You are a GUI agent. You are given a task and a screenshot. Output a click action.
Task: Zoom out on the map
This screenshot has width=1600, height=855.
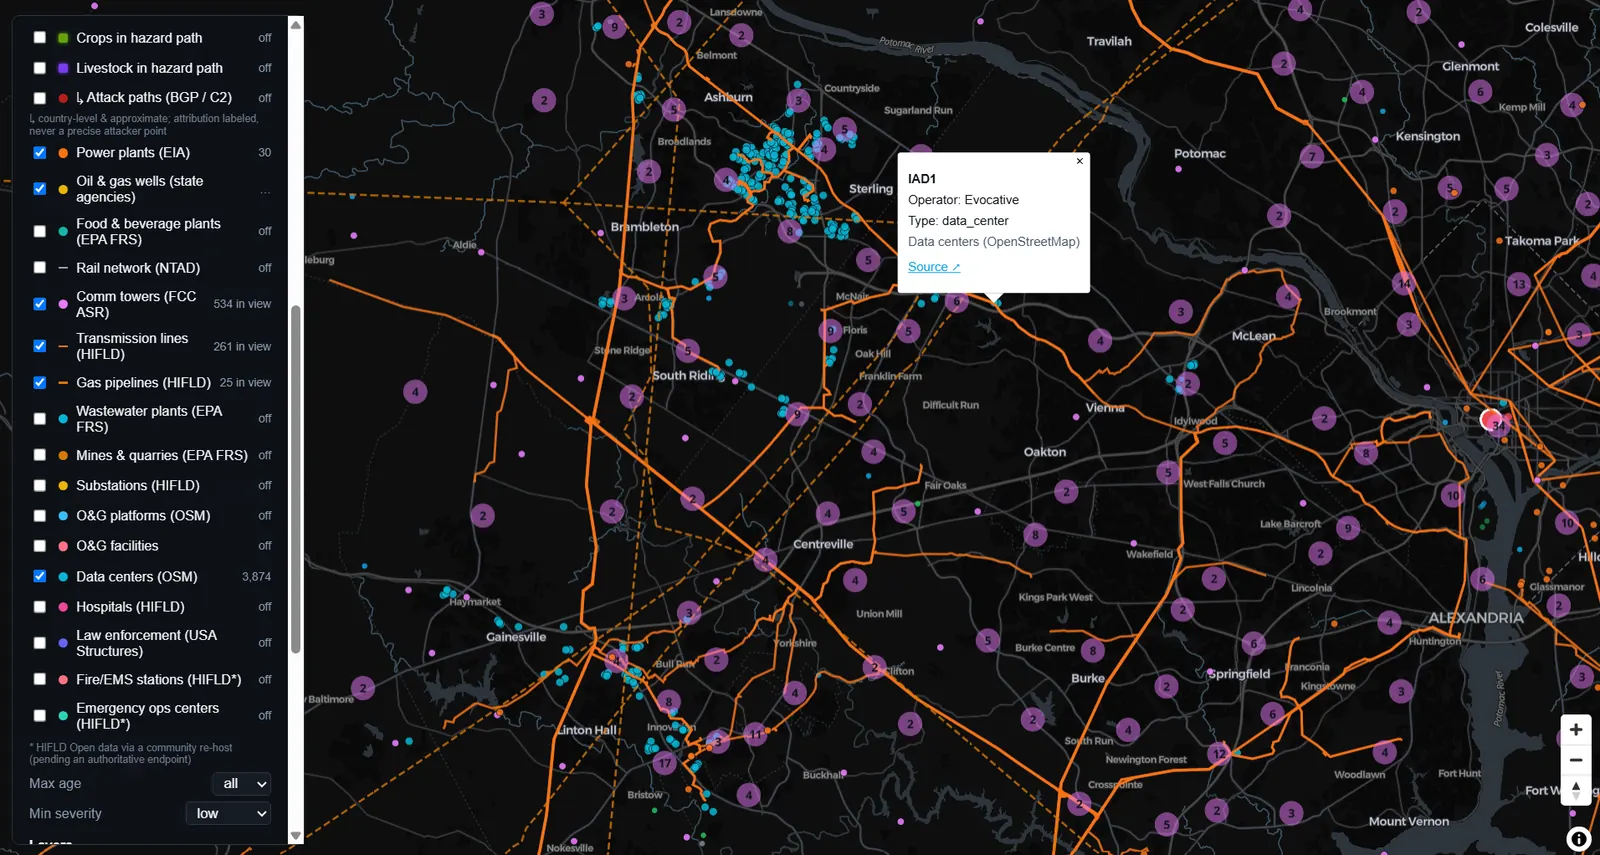point(1576,760)
